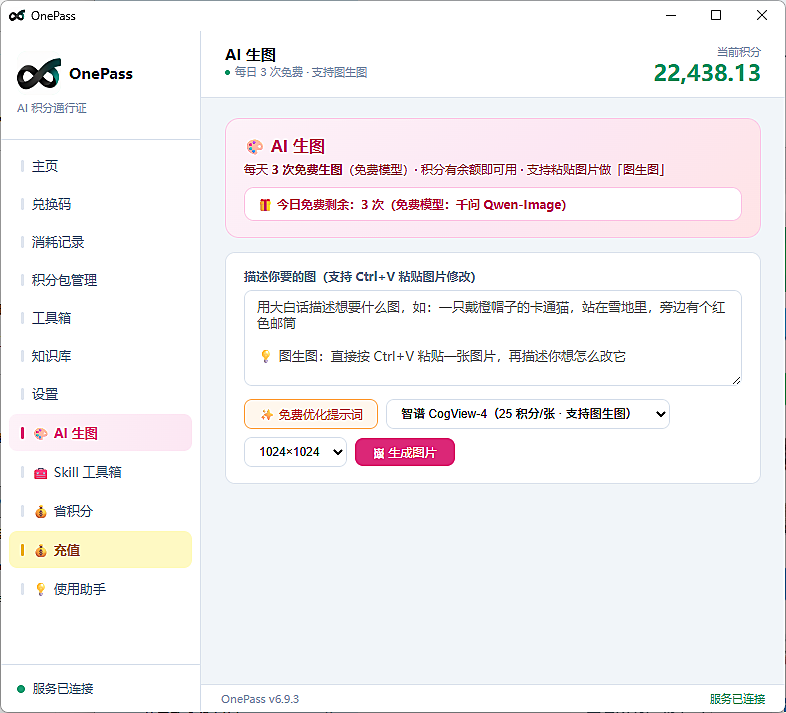Click the gift icon in free quota bar
This screenshot has width=786, height=713.
point(265,205)
